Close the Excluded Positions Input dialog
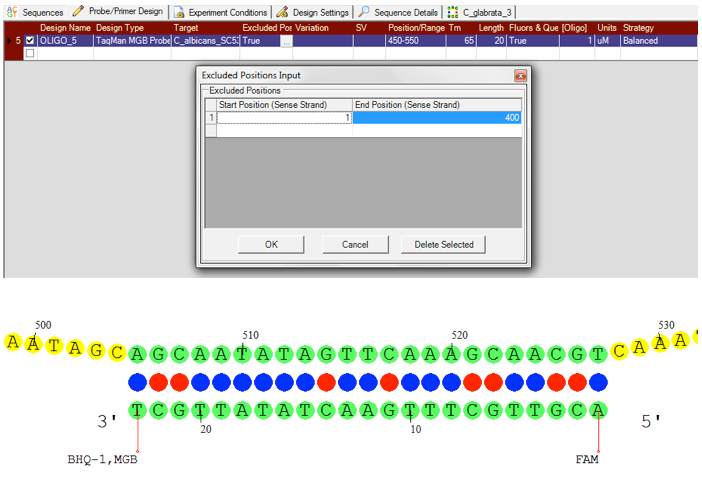The height and width of the screenshot is (501, 702). coord(520,76)
